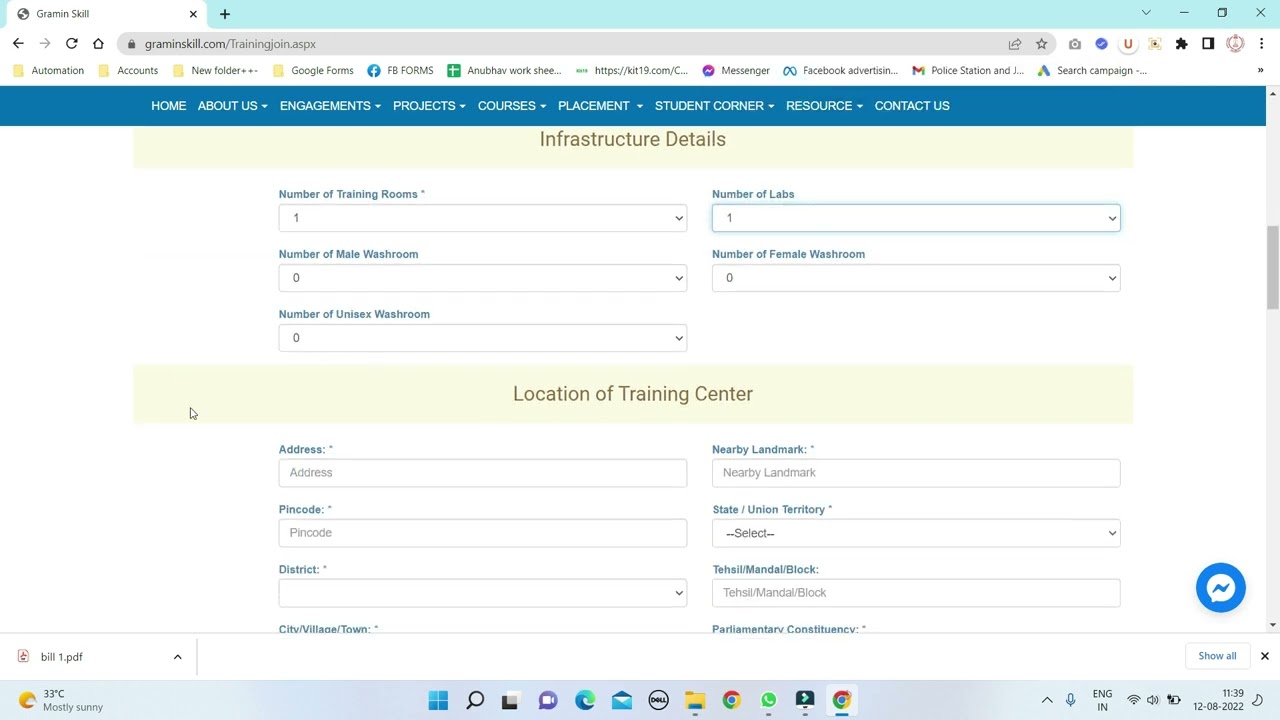Open taskbar Search

[x=475, y=700]
